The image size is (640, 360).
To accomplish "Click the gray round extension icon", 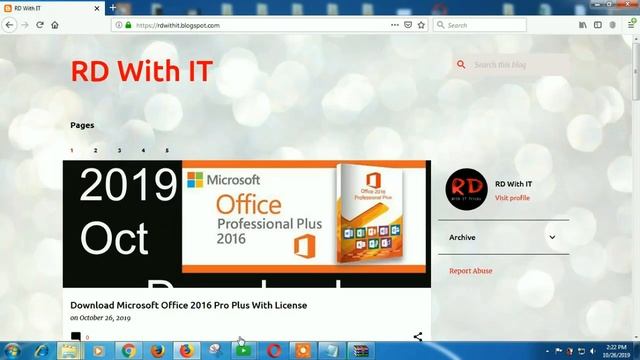I will (x=612, y=25).
